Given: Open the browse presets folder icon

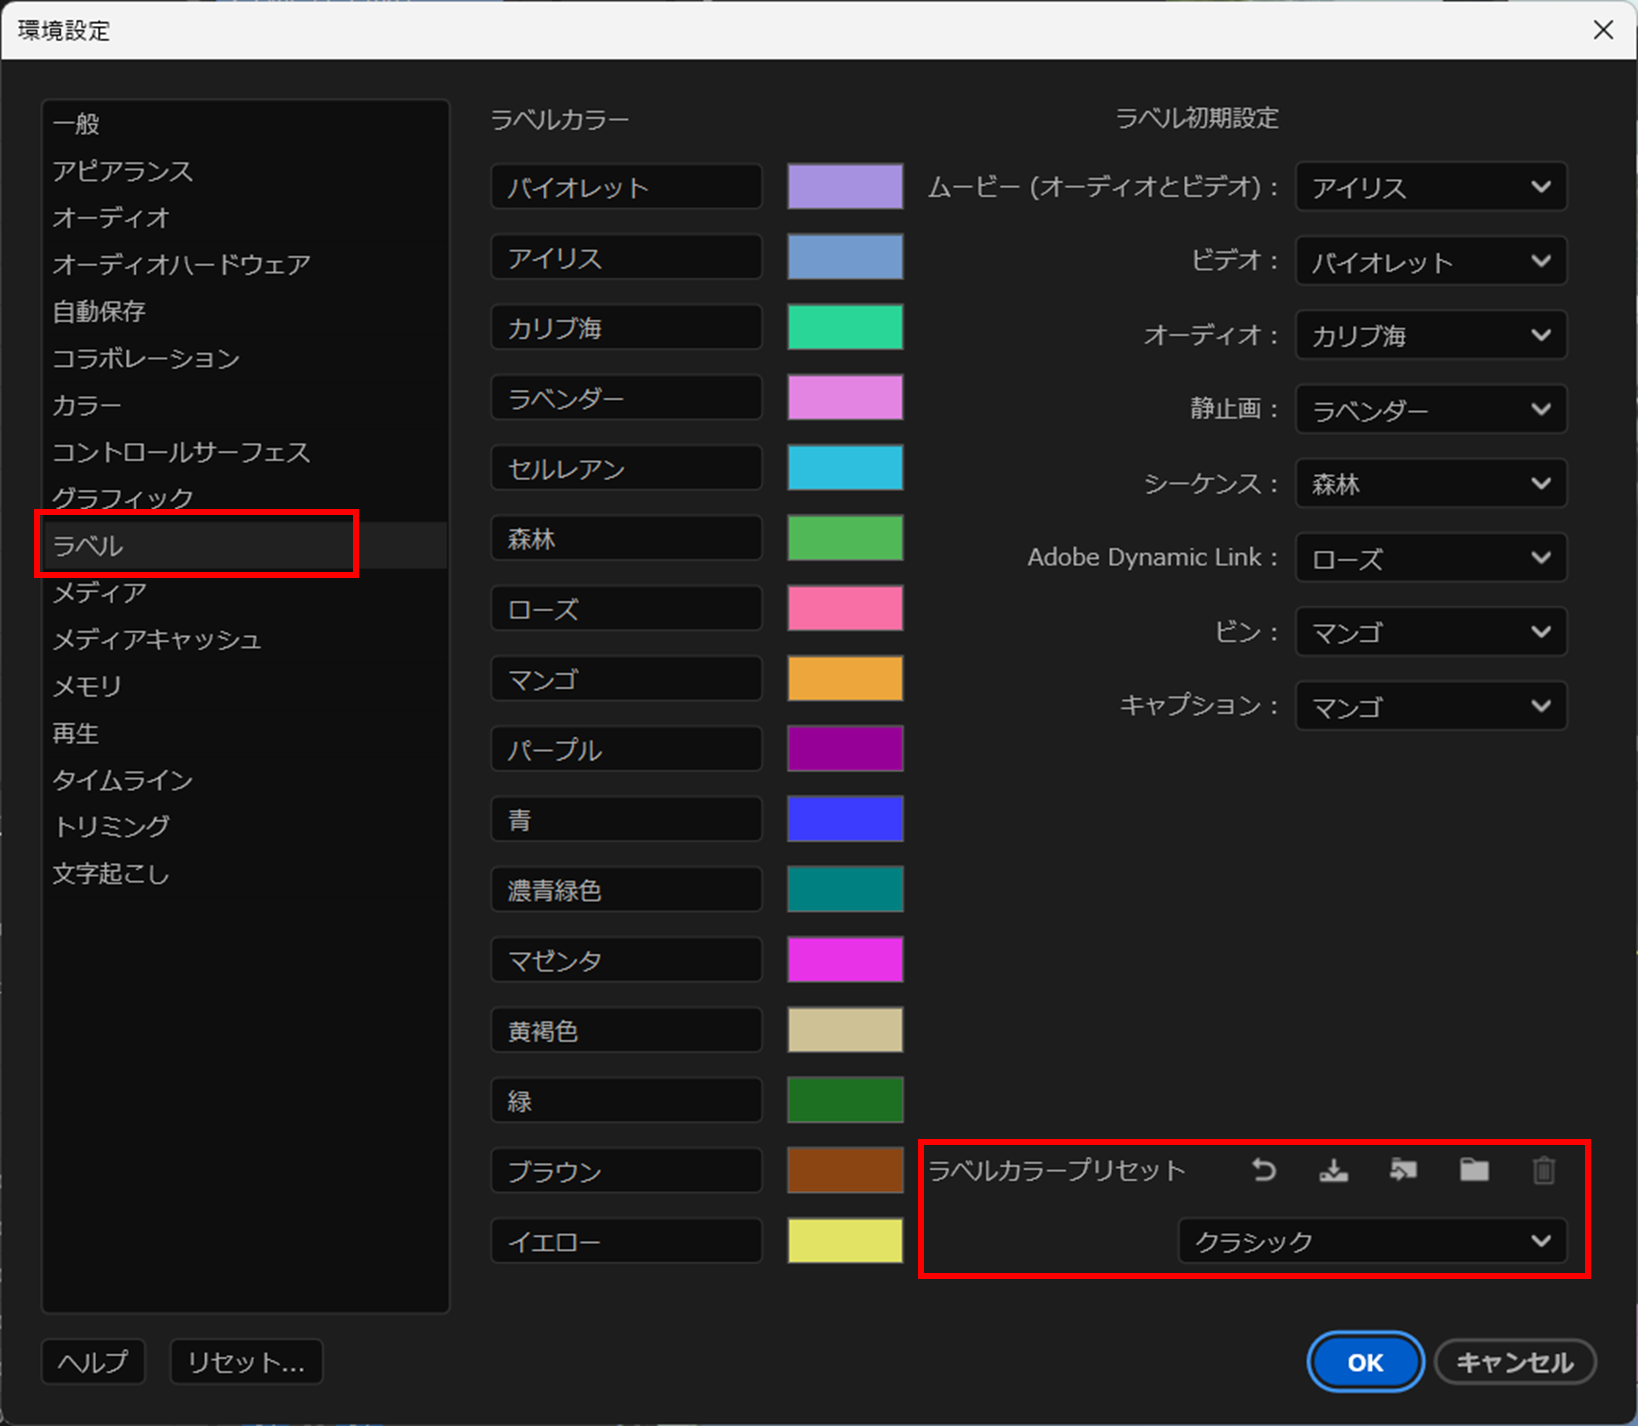Looking at the screenshot, I should 1472,1170.
